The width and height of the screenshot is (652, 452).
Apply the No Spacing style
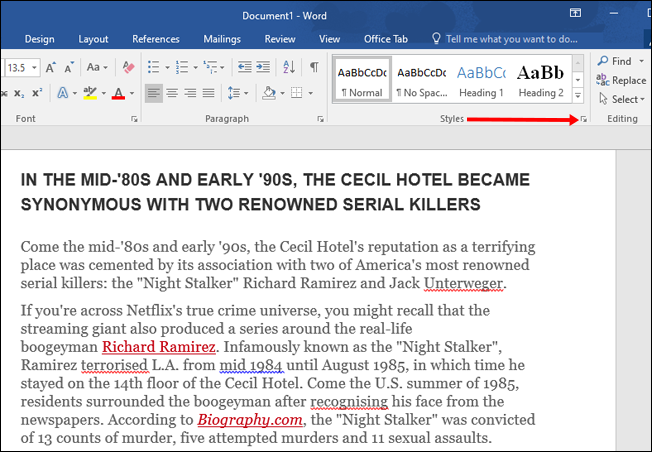pos(422,81)
